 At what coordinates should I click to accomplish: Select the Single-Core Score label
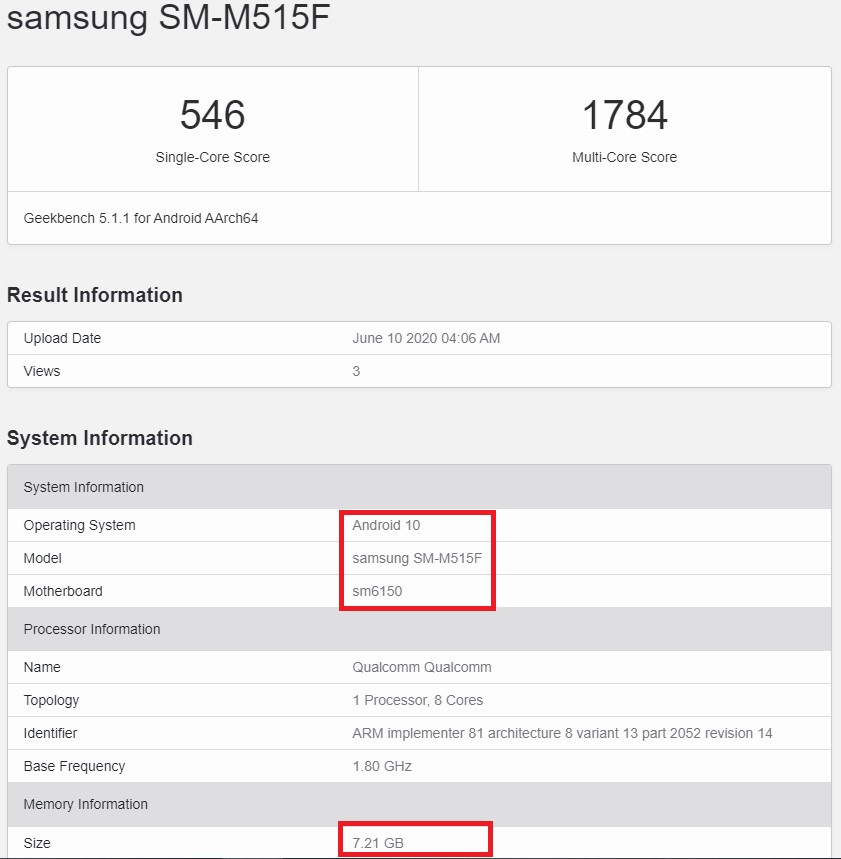click(x=212, y=157)
